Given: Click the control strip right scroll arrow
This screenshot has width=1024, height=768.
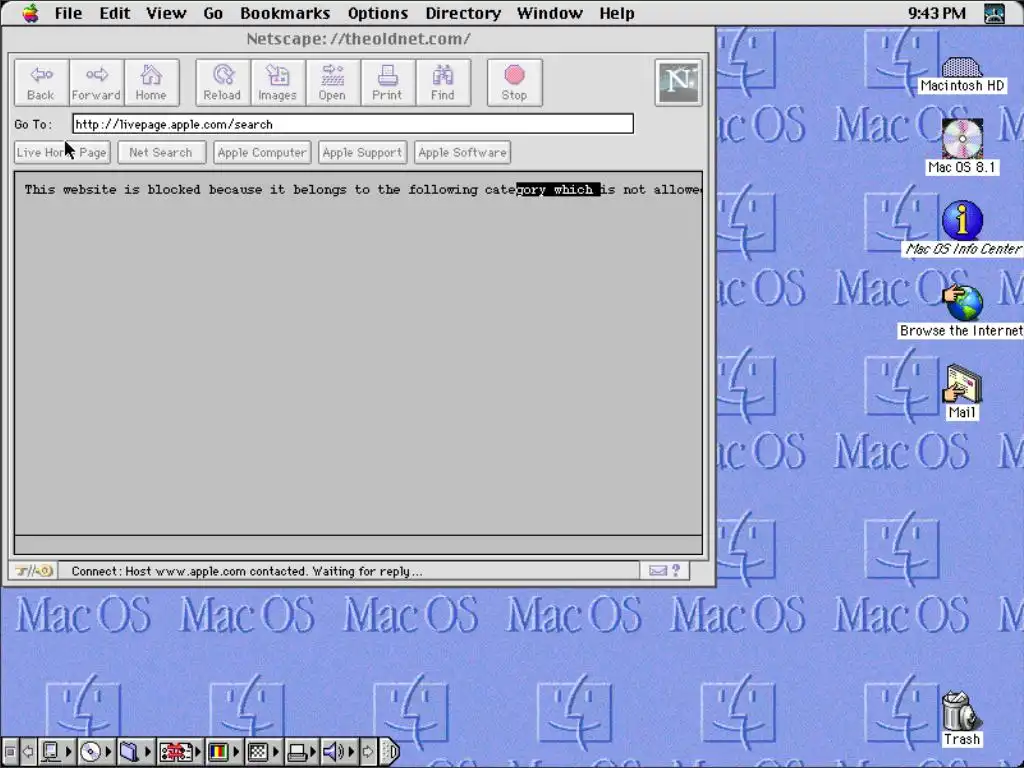Looking at the screenshot, I should pos(368,752).
